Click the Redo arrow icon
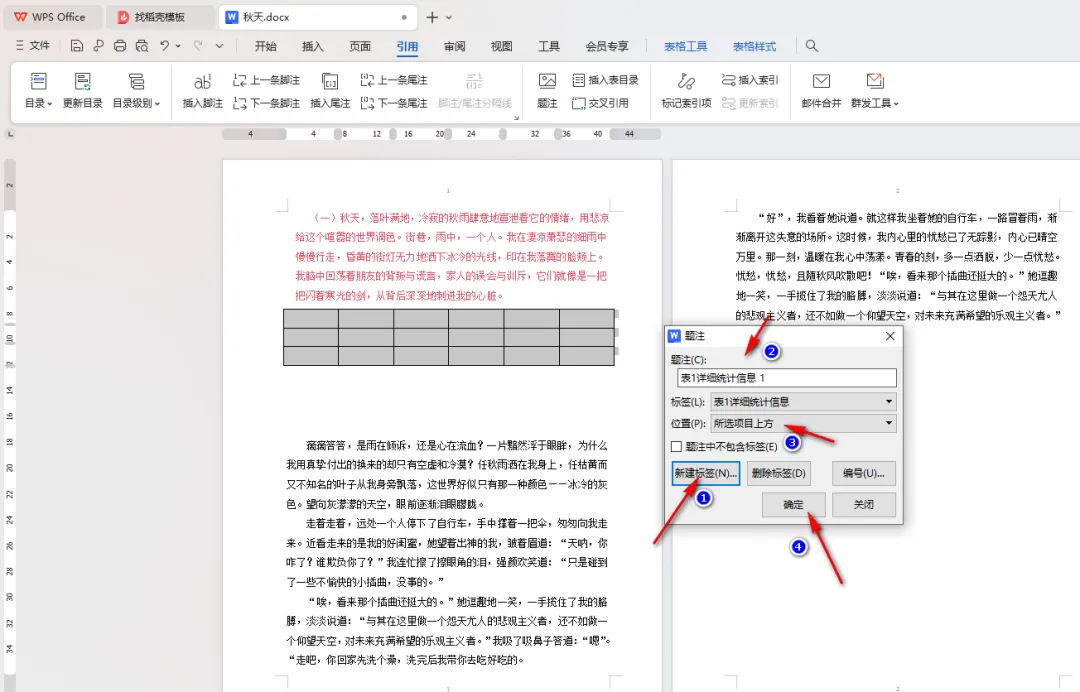The width and height of the screenshot is (1080, 692). coord(198,45)
